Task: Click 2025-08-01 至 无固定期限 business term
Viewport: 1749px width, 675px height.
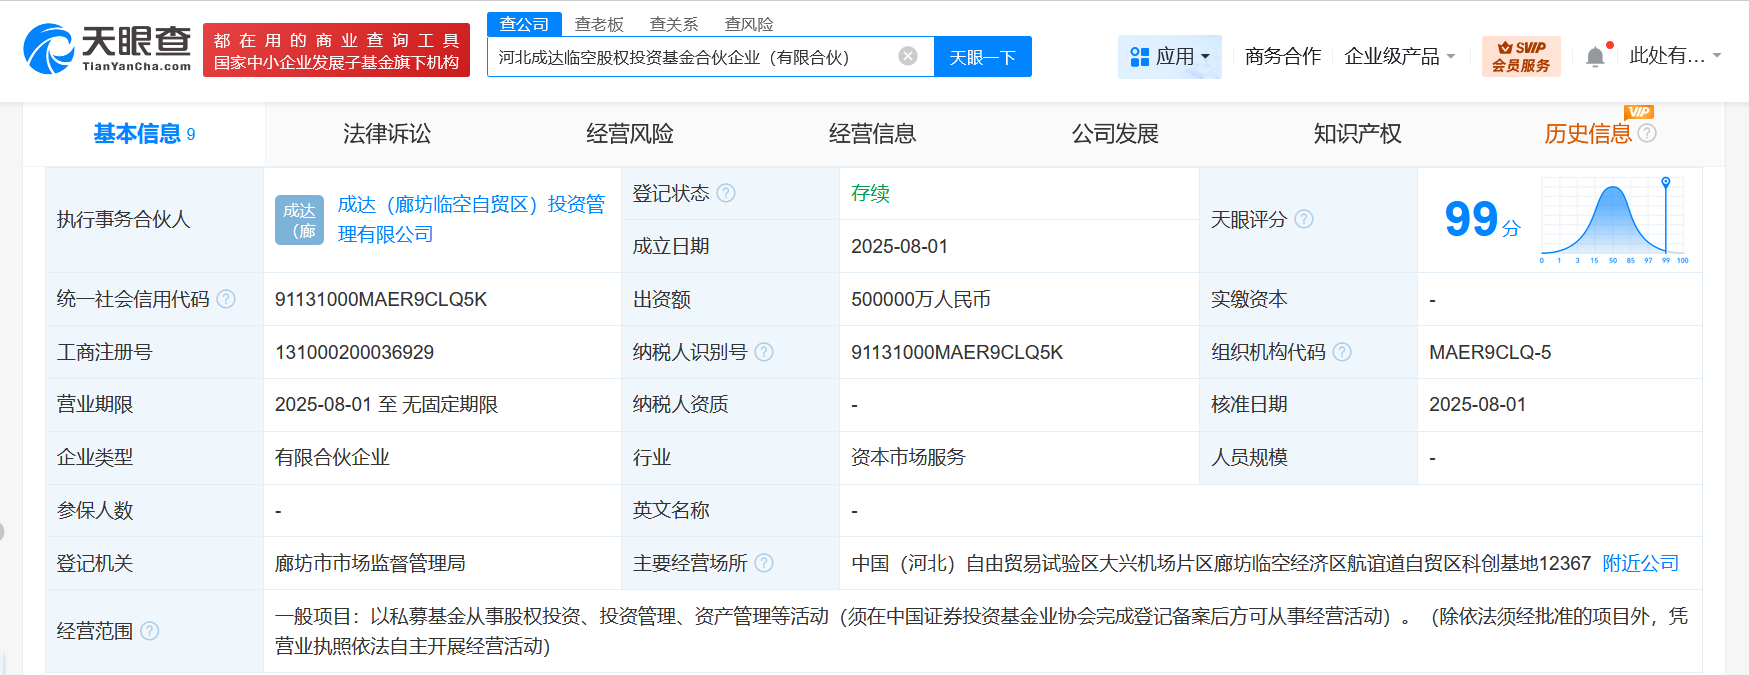Action: click(386, 404)
